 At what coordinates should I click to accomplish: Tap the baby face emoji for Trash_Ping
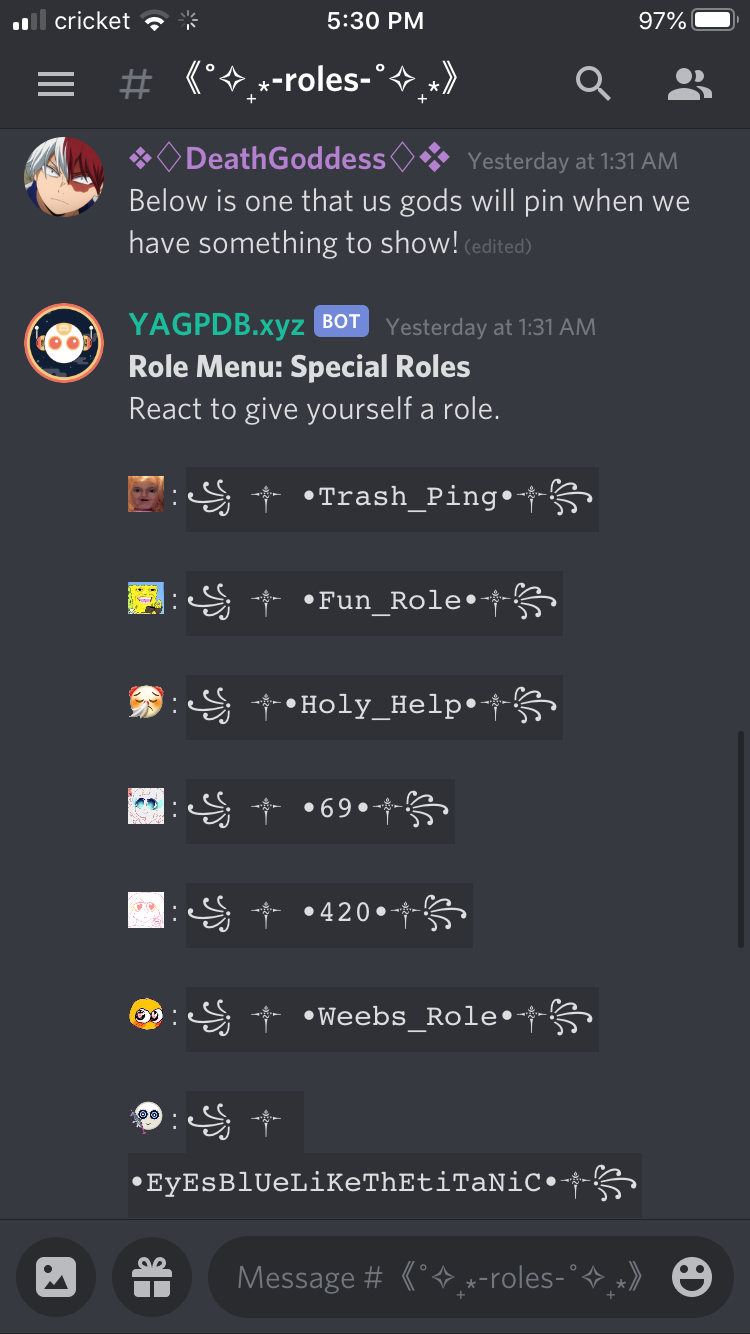click(146, 494)
